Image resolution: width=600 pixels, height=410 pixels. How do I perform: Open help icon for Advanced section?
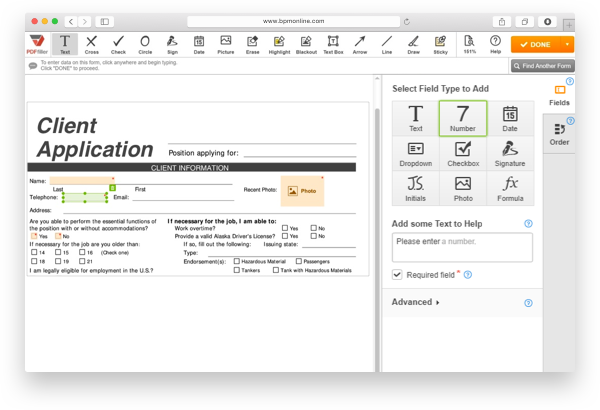point(528,303)
